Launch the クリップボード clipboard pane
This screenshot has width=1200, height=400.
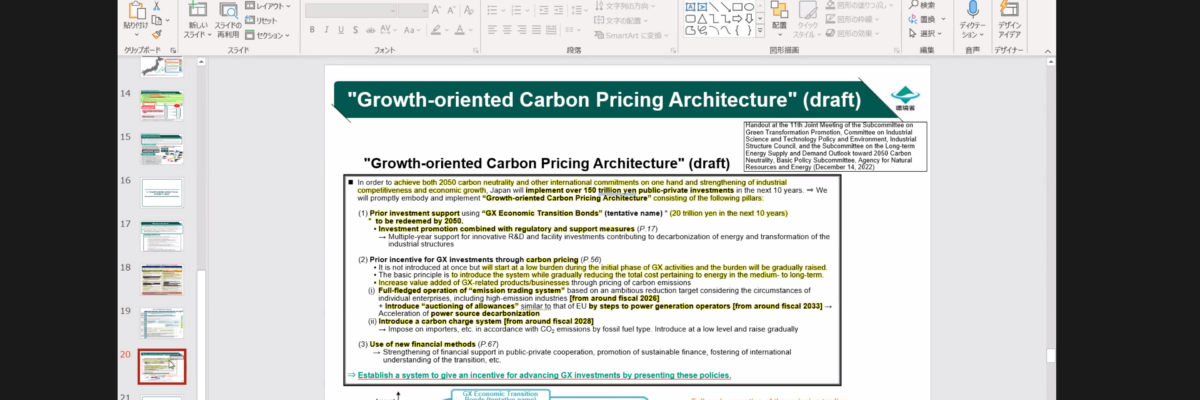(173, 50)
